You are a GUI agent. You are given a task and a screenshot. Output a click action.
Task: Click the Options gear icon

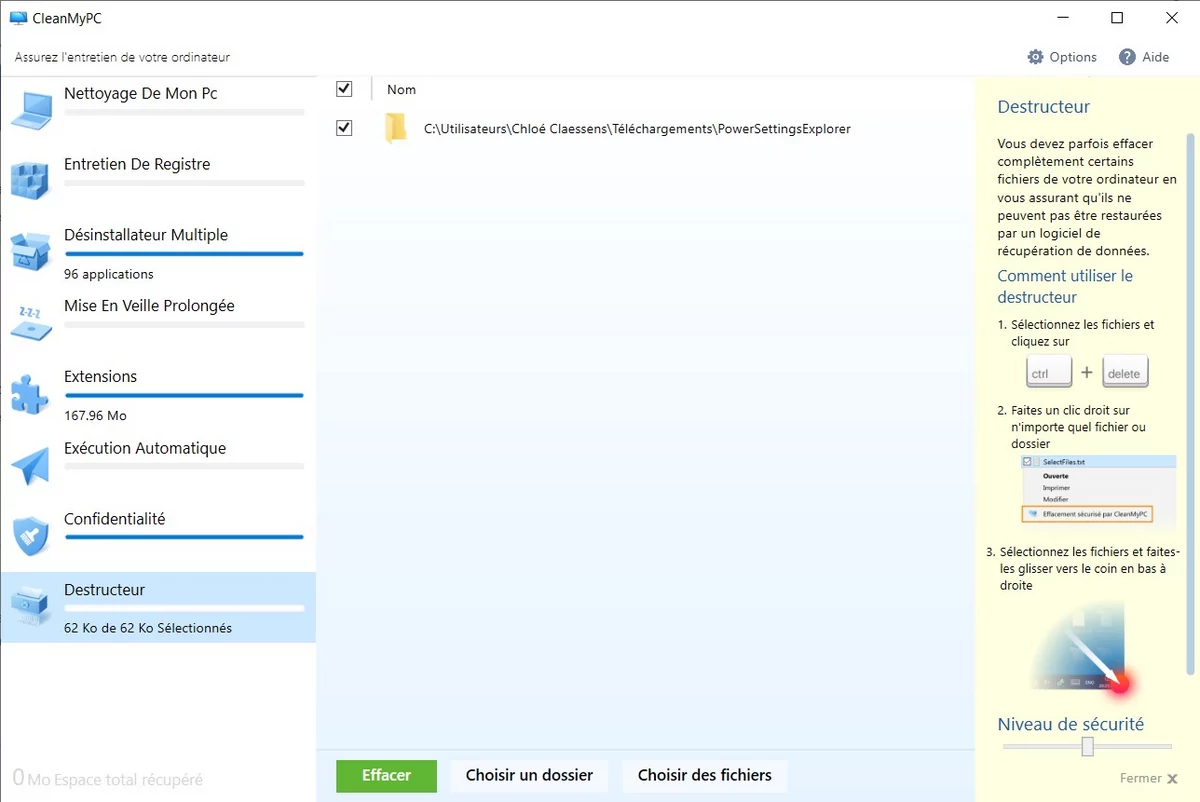1035,57
